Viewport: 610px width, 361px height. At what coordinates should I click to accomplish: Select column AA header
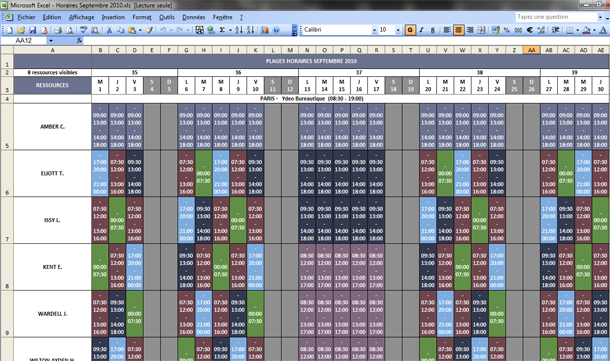[531, 50]
